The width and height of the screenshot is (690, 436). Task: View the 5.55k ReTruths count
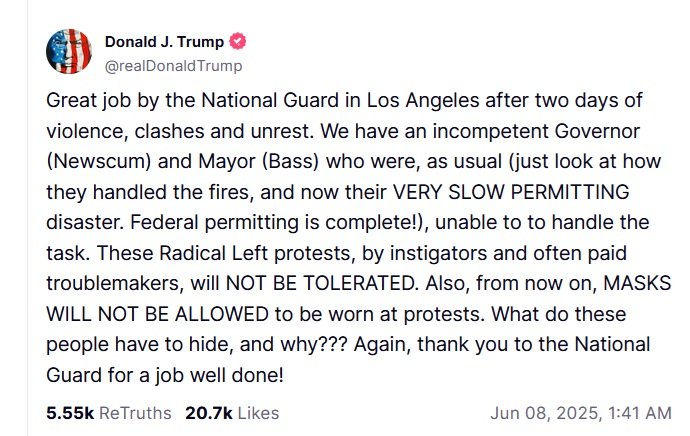(x=70, y=412)
